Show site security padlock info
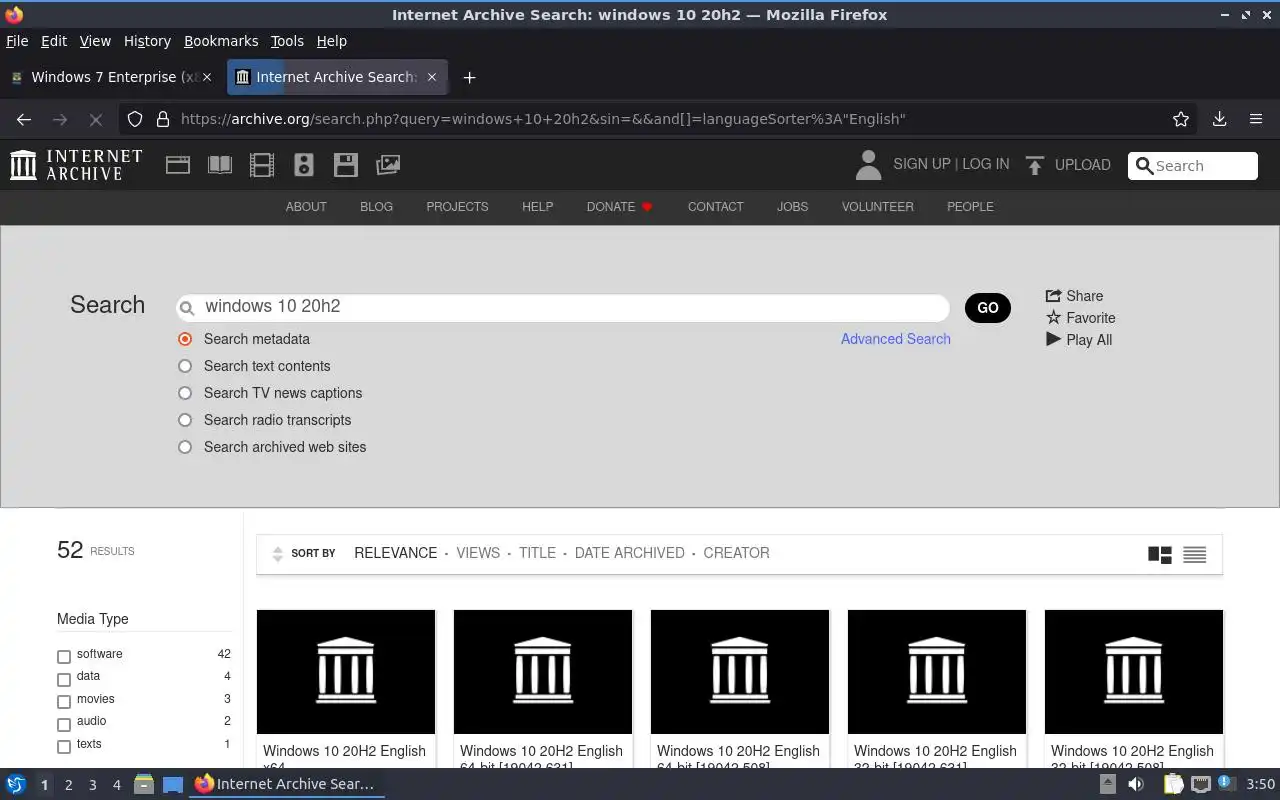 tap(163, 119)
